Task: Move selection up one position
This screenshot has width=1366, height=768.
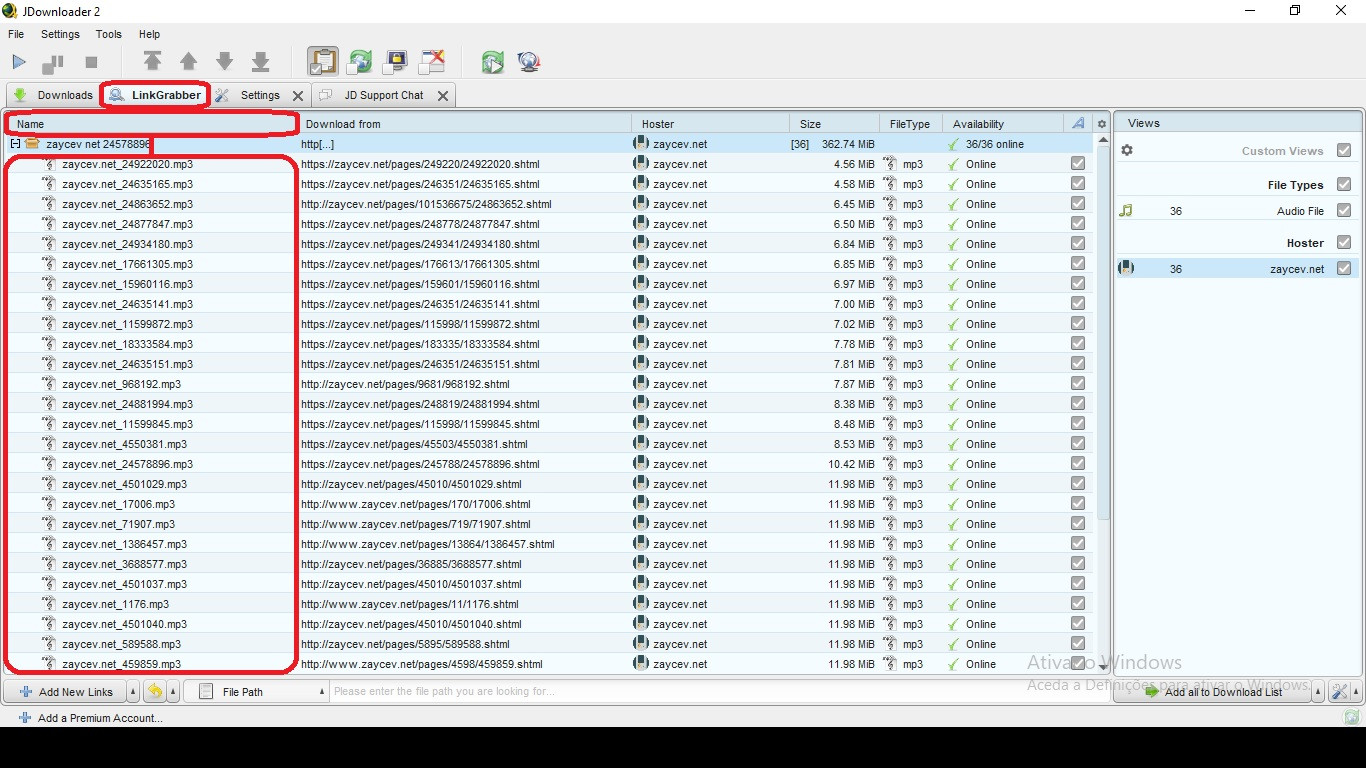Action: tap(188, 62)
